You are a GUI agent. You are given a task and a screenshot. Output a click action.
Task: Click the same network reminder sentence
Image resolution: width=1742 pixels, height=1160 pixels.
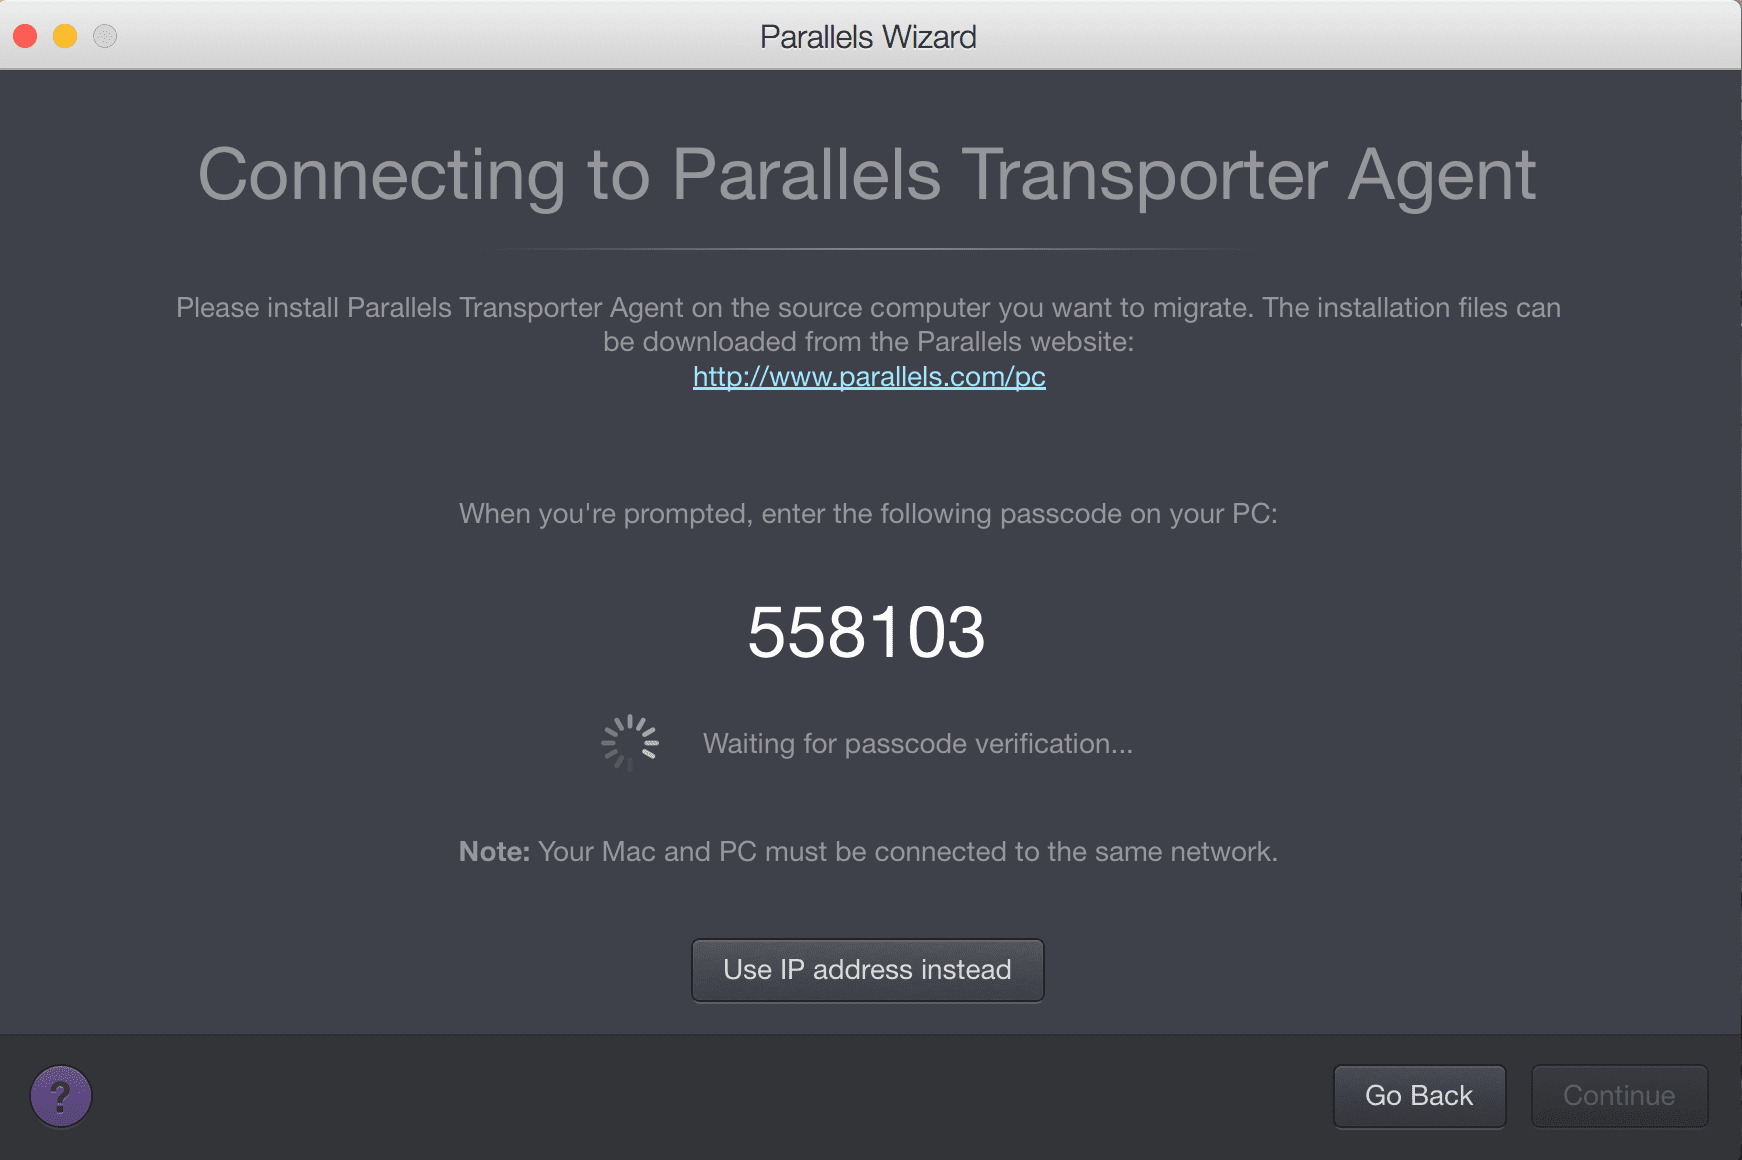(908, 852)
